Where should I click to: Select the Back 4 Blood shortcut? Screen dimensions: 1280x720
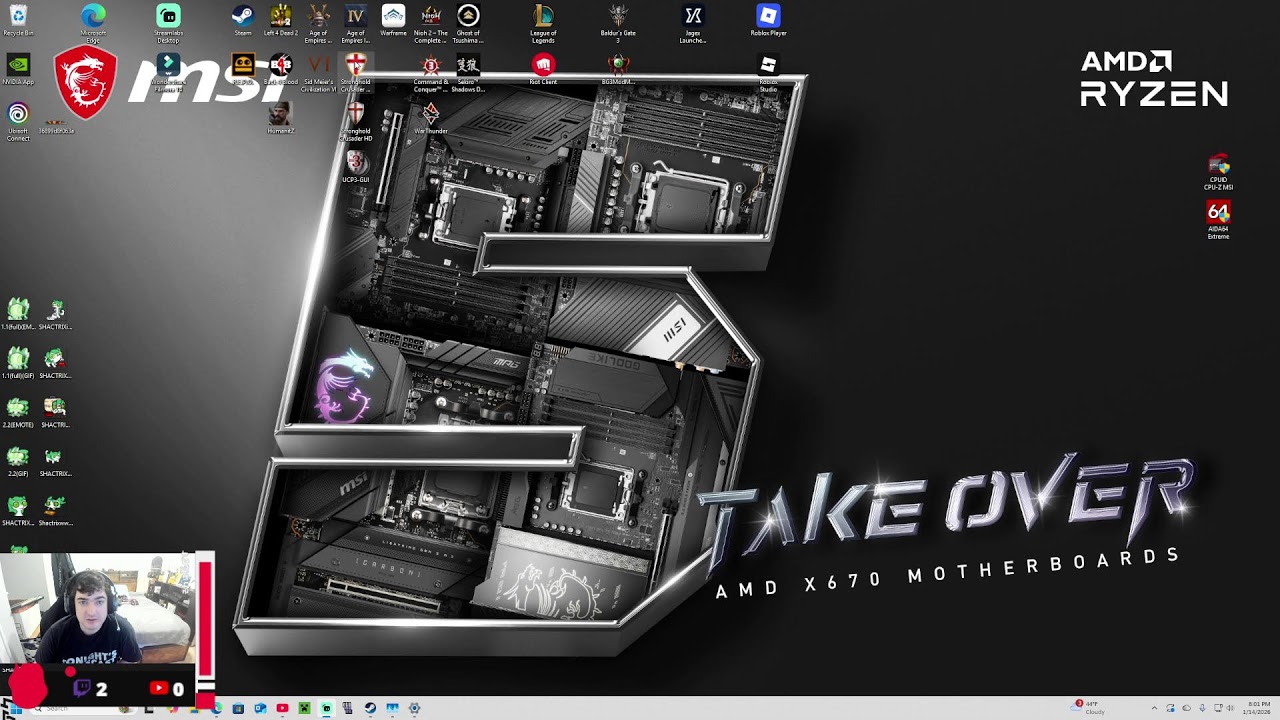281,70
